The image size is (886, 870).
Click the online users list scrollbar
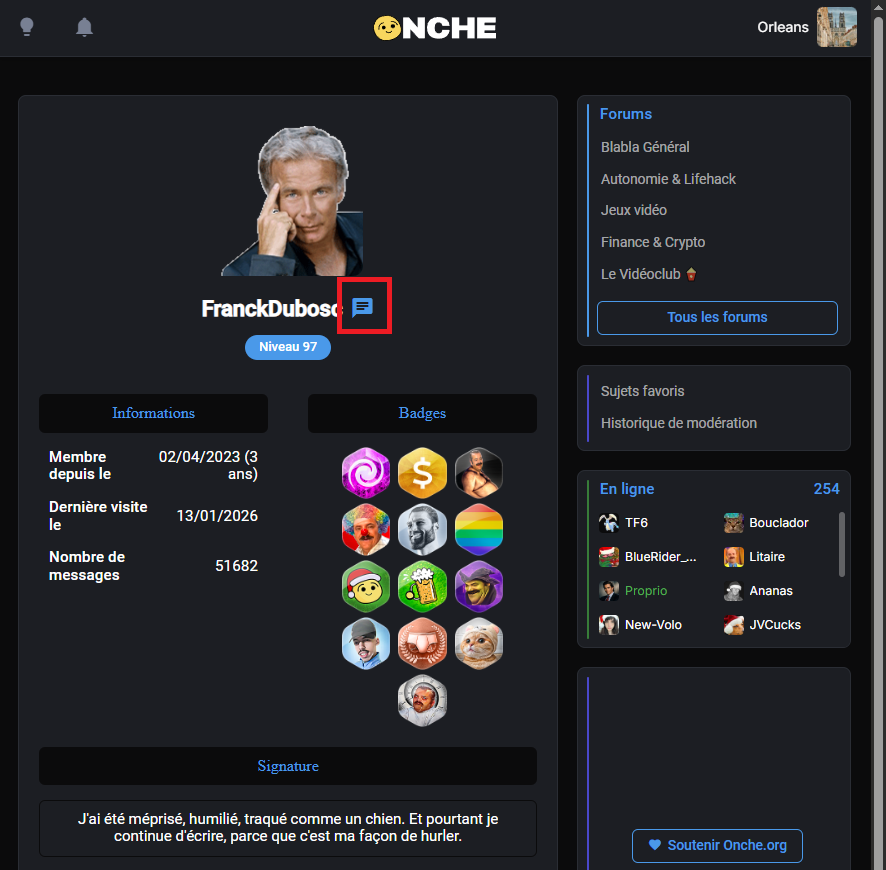[841, 544]
